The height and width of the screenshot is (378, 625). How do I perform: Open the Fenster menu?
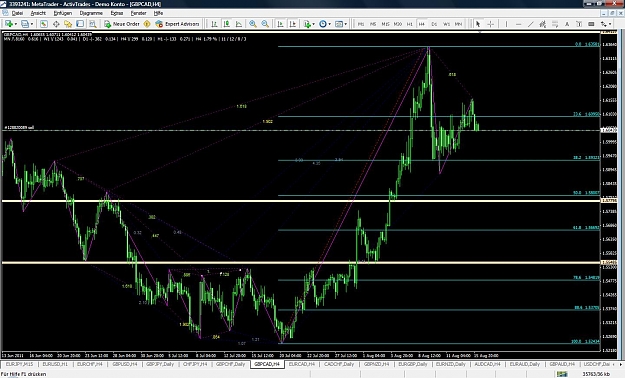click(138, 13)
